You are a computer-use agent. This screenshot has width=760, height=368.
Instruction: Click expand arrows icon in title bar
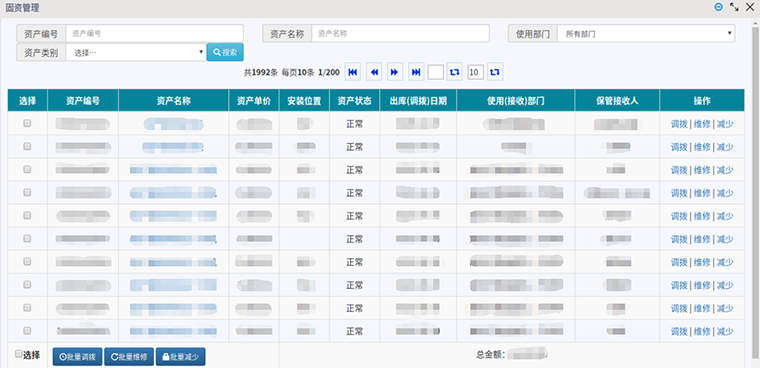coord(734,7)
